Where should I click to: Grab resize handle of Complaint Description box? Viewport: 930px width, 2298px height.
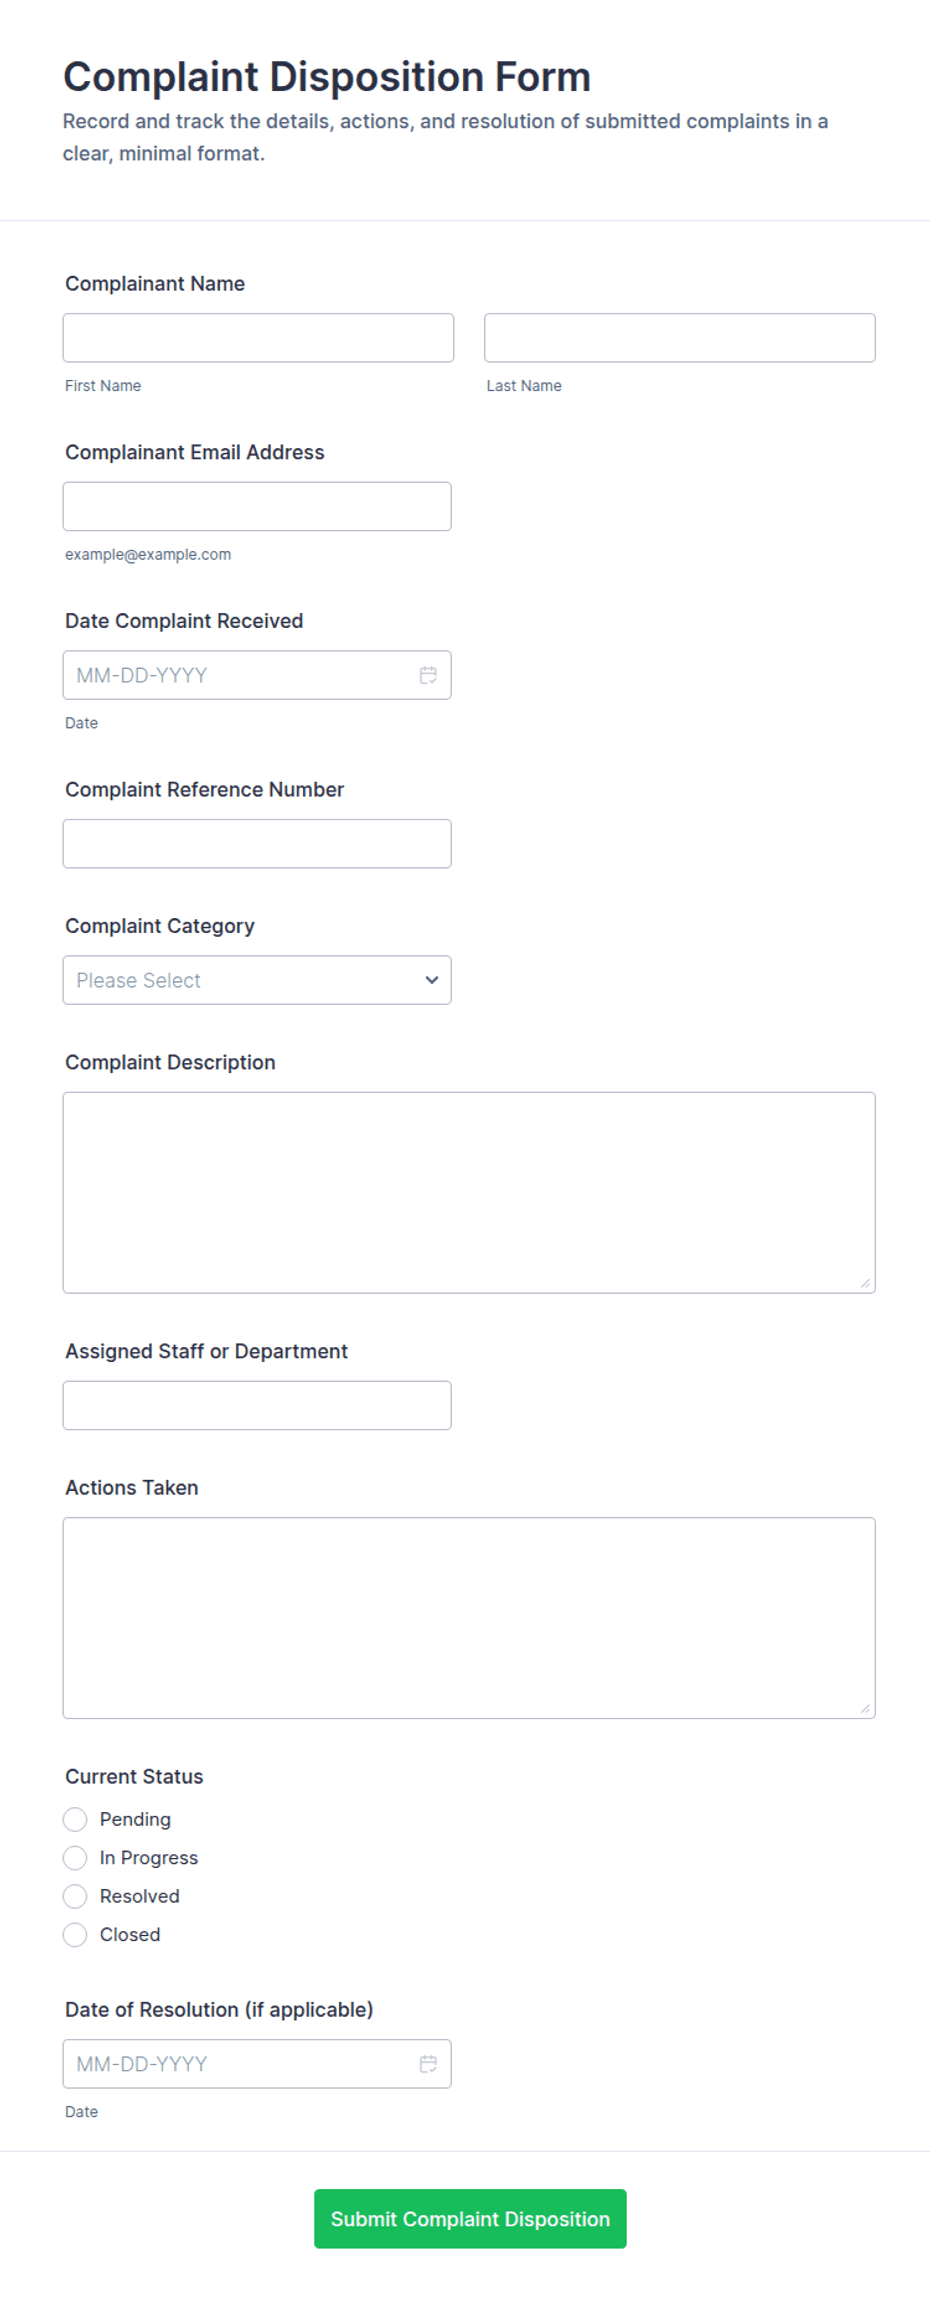(x=865, y=1283)
